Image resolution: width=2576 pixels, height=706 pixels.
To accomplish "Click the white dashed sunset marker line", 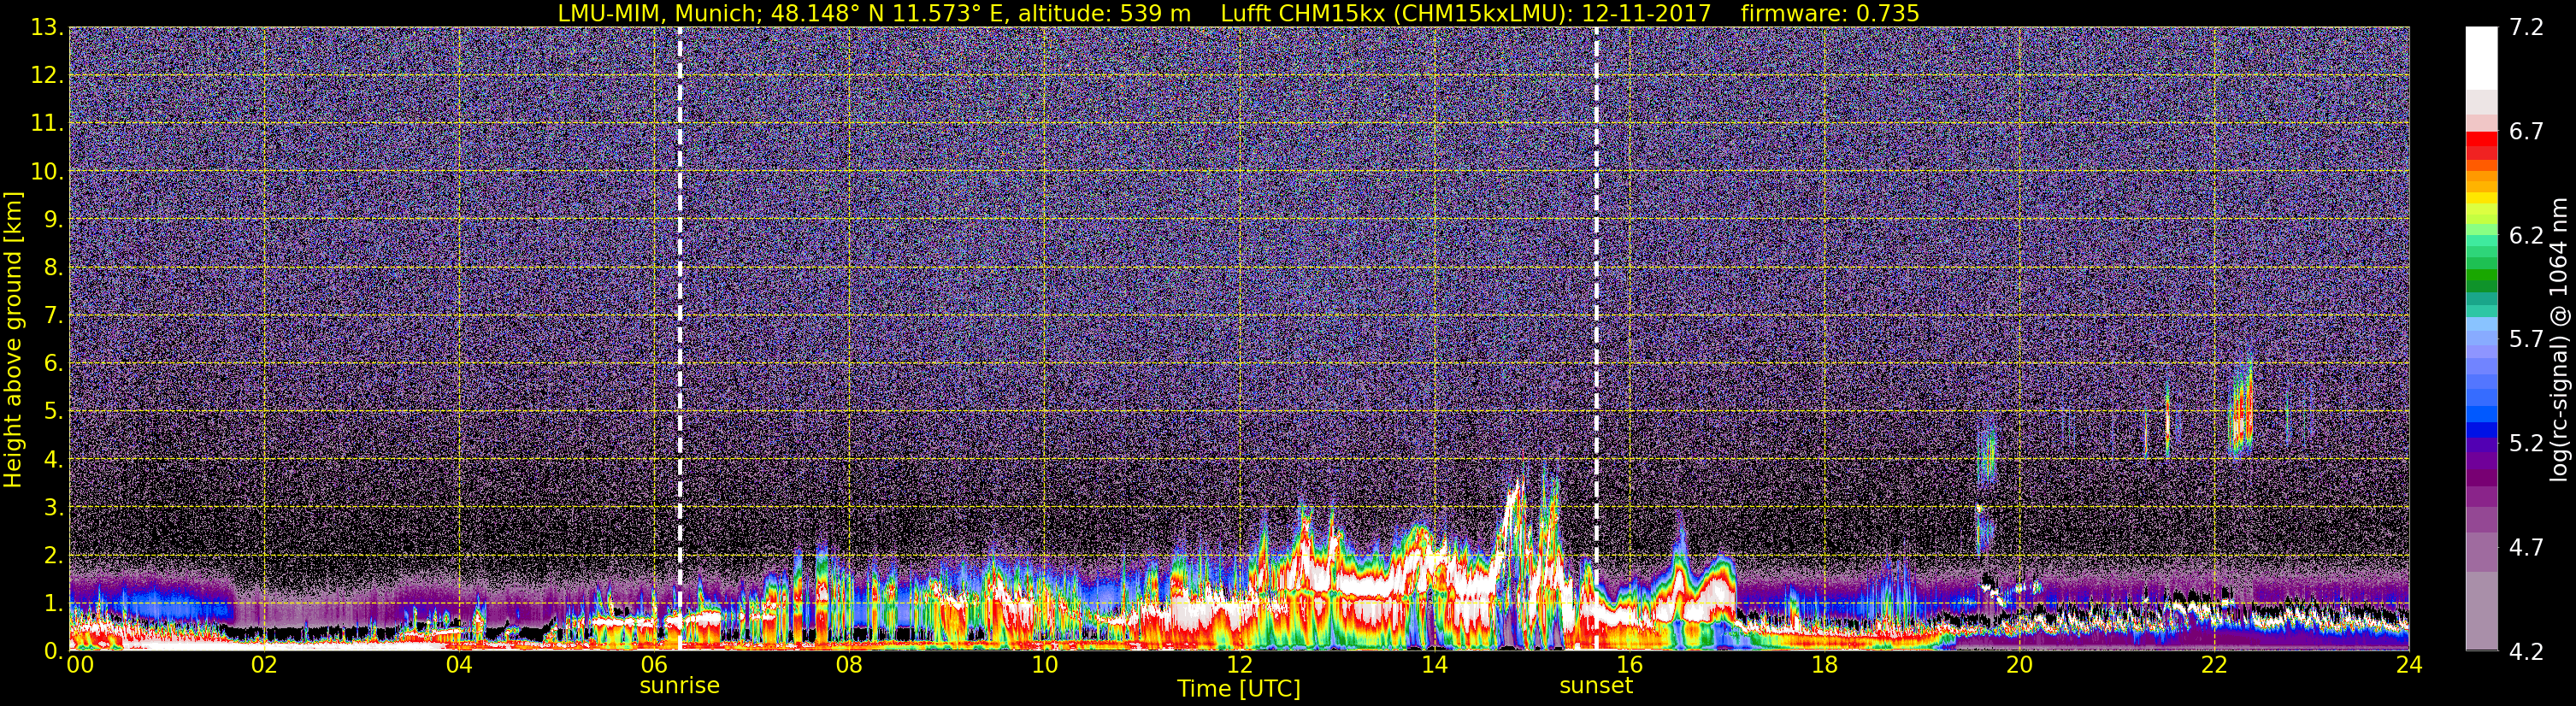I will click(x=1596, y=340).
